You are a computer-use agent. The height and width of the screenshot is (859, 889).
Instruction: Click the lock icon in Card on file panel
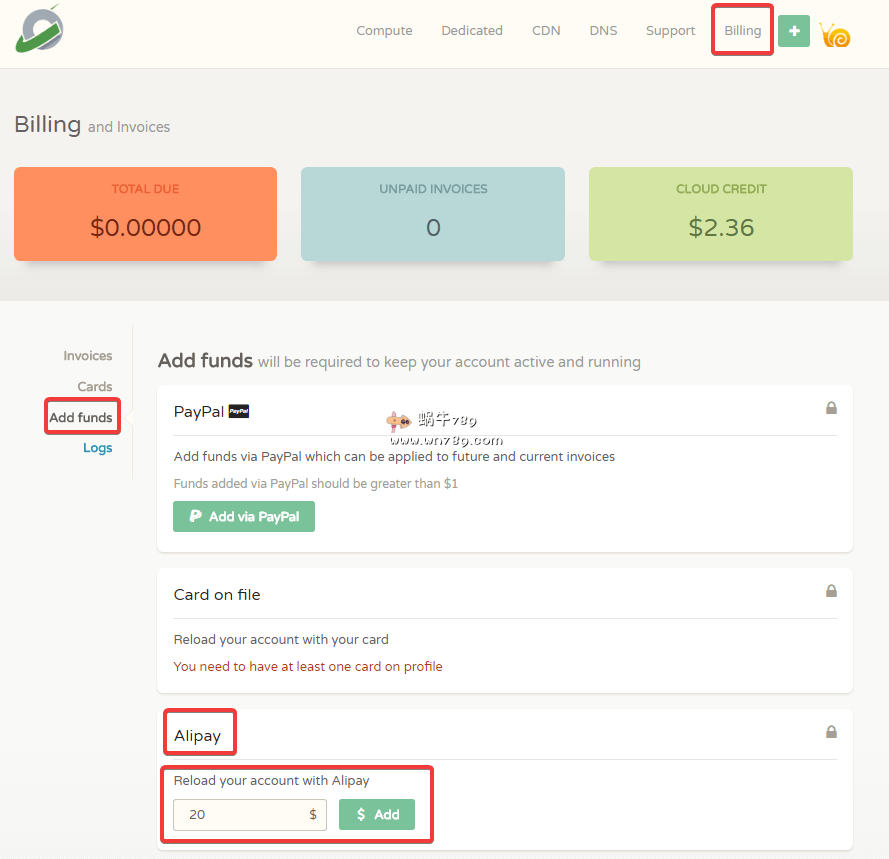[831, 591]
